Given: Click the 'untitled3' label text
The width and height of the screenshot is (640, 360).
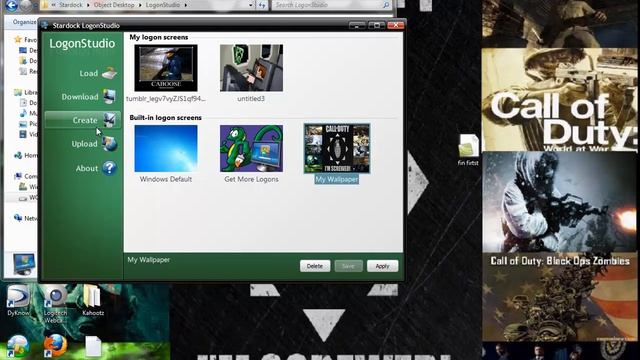Looking at the screenshot, I should pyautogui.click(x=251, y=99).
